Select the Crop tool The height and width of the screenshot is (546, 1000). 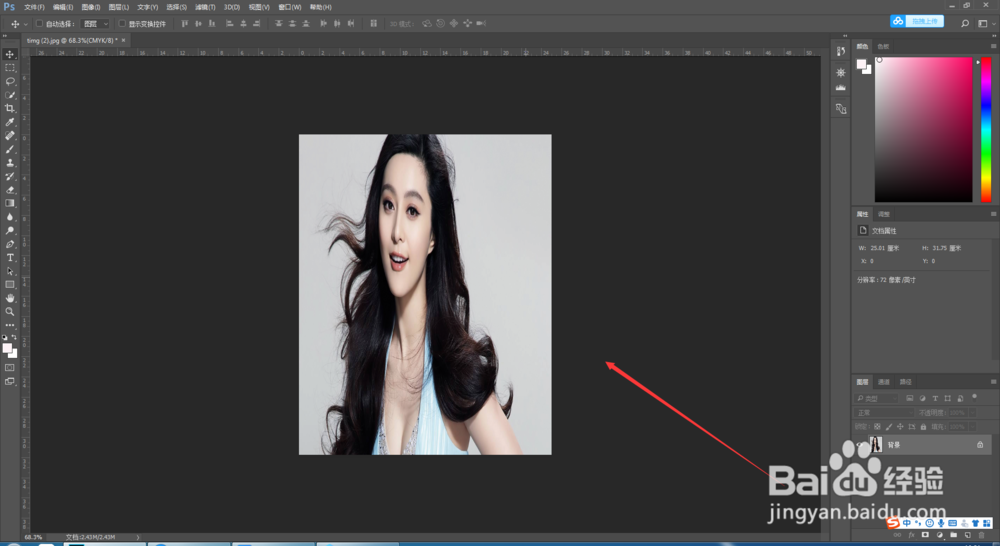(10, 108)
